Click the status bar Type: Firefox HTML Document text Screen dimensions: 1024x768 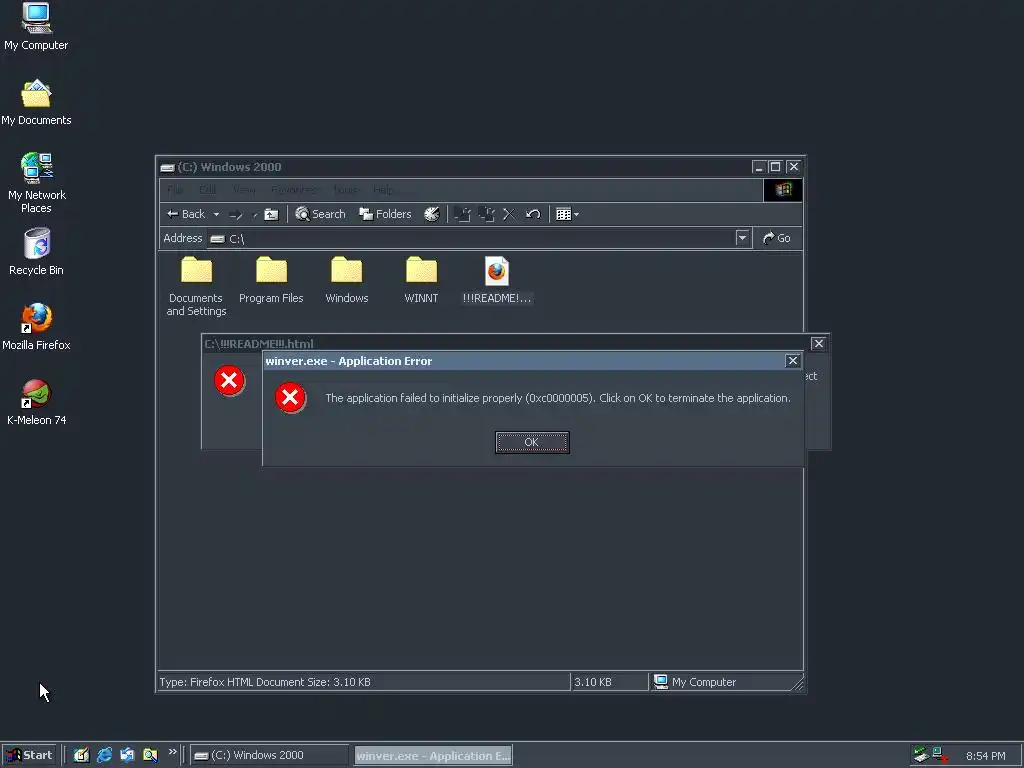coord(264,682)
